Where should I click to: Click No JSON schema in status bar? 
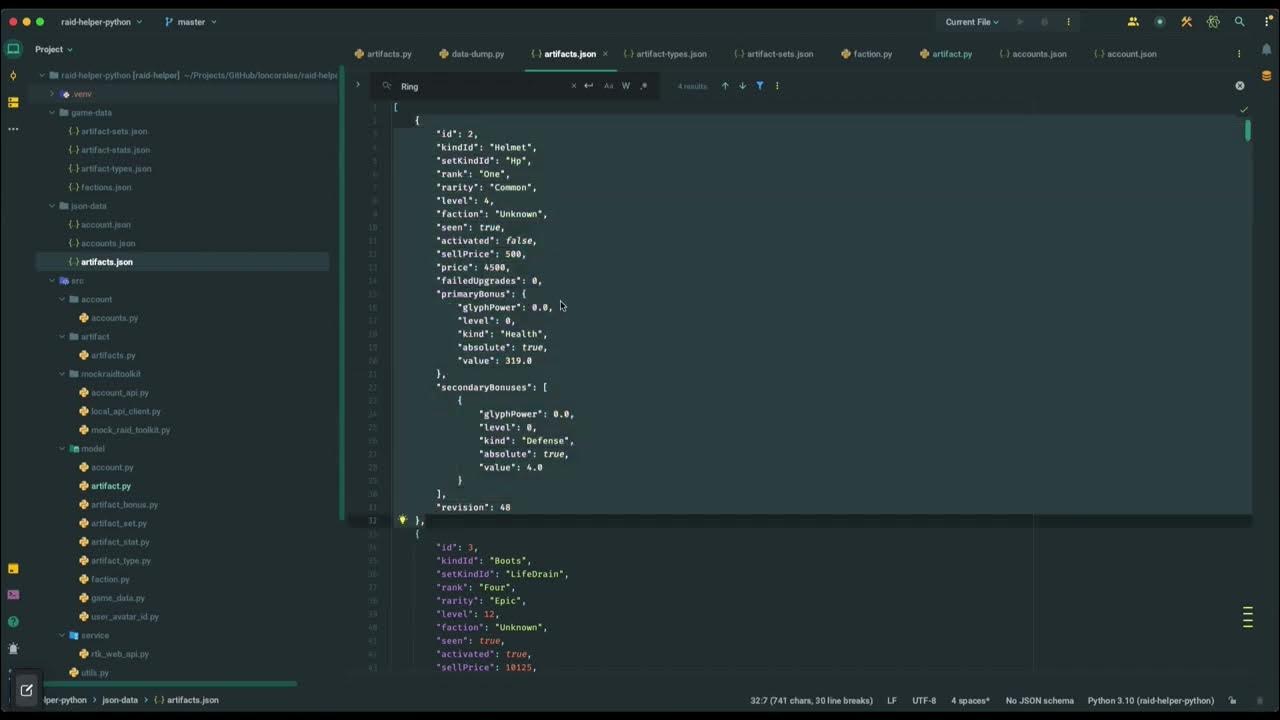click(1039, 701)
